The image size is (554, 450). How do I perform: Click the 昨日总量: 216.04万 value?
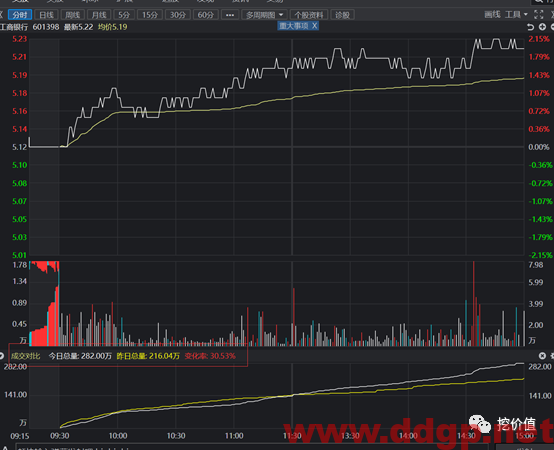pos(148,356)
